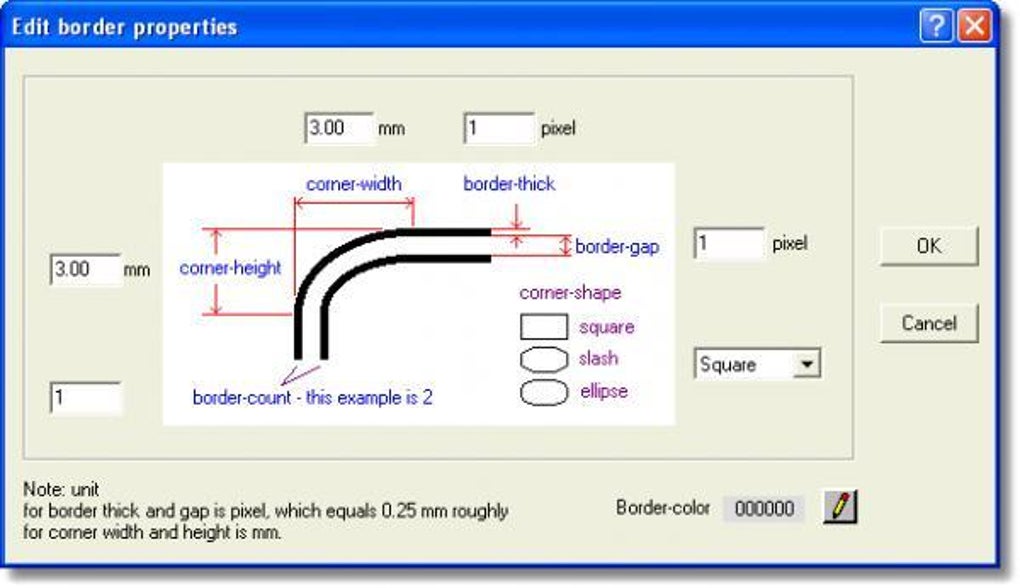Click the border-gap label in diagram
Viewport: 1020px width, 588px height.
point(617,246)
